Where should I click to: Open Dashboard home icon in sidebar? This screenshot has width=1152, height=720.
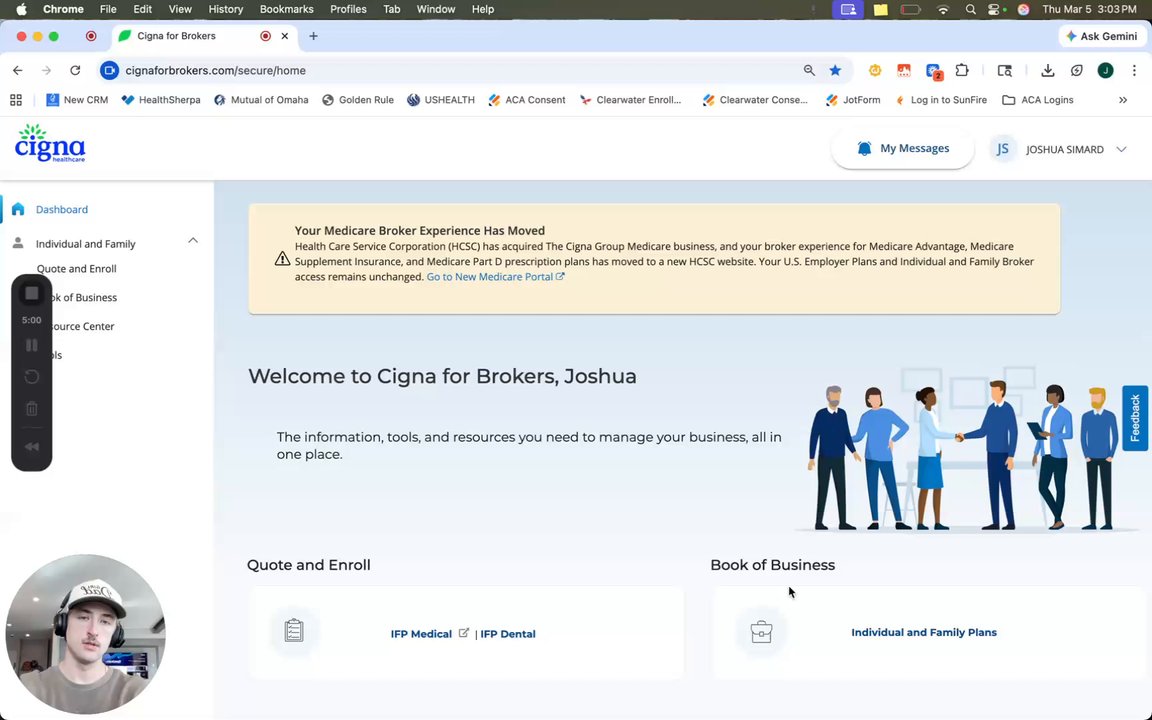click(x=18, y=209)
